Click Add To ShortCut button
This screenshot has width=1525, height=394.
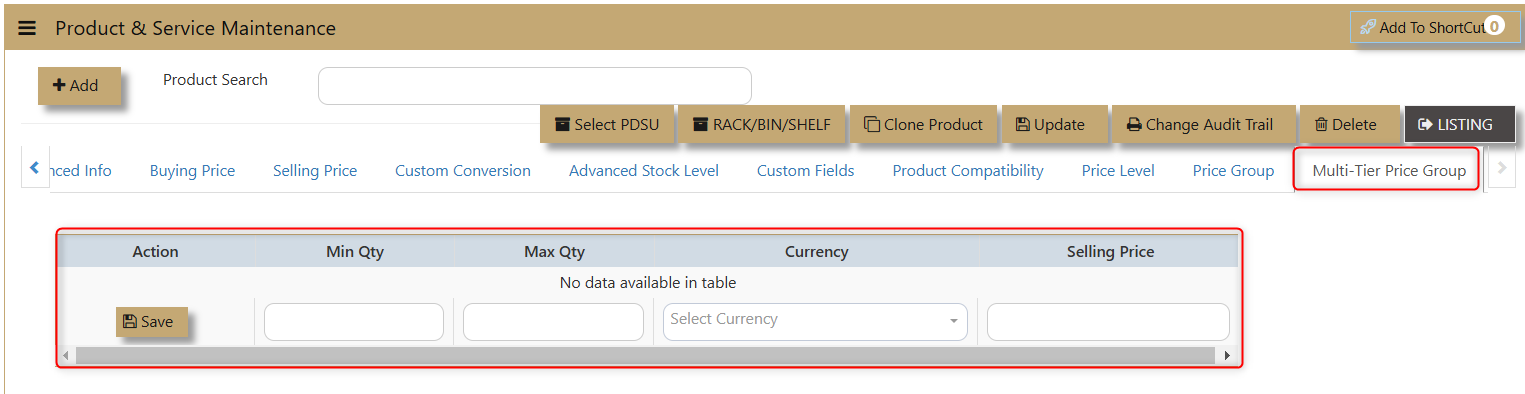point(1434,27)
